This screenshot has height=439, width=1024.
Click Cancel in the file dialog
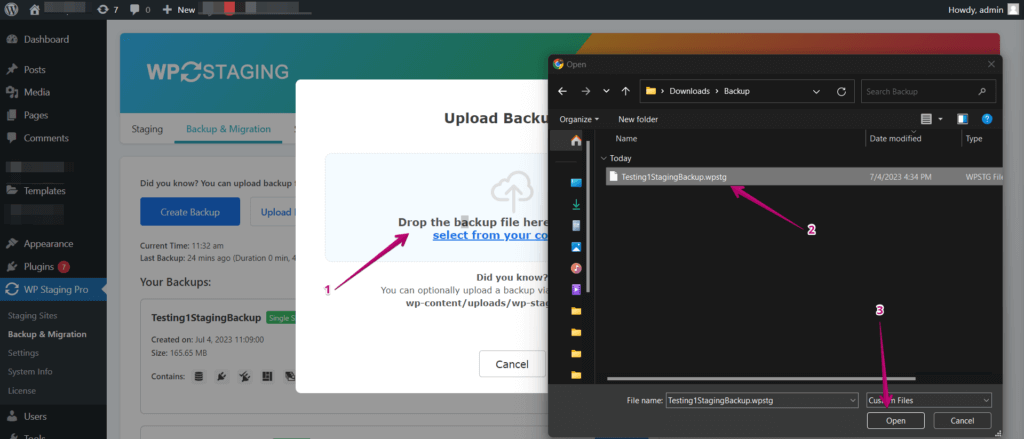click(962, 421)
